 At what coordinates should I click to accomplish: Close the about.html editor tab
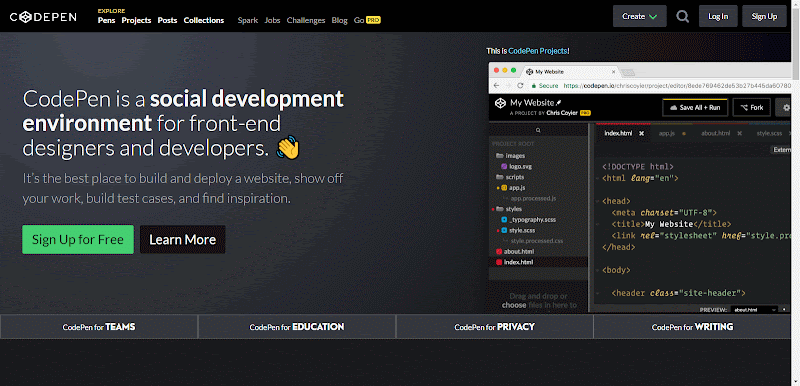(x=739, y=134)
